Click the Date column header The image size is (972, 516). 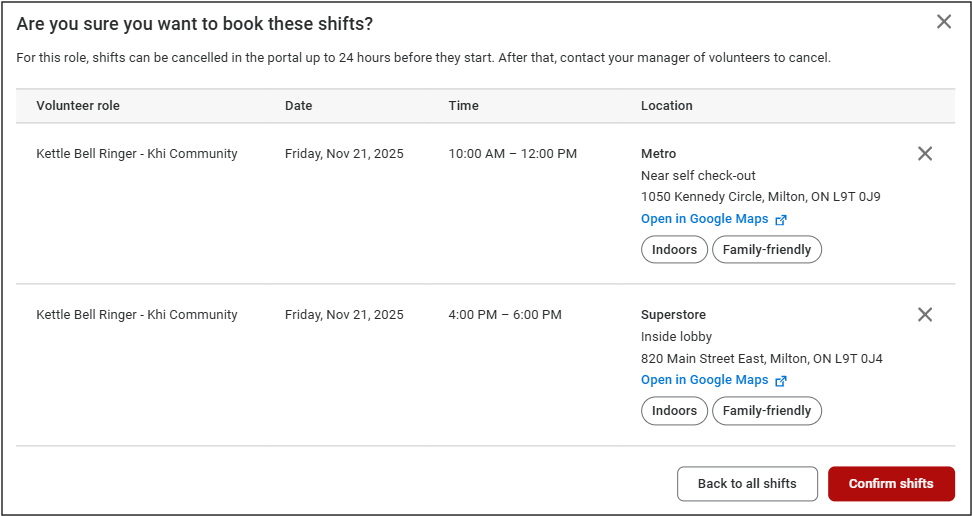click(x=298, y=106)
